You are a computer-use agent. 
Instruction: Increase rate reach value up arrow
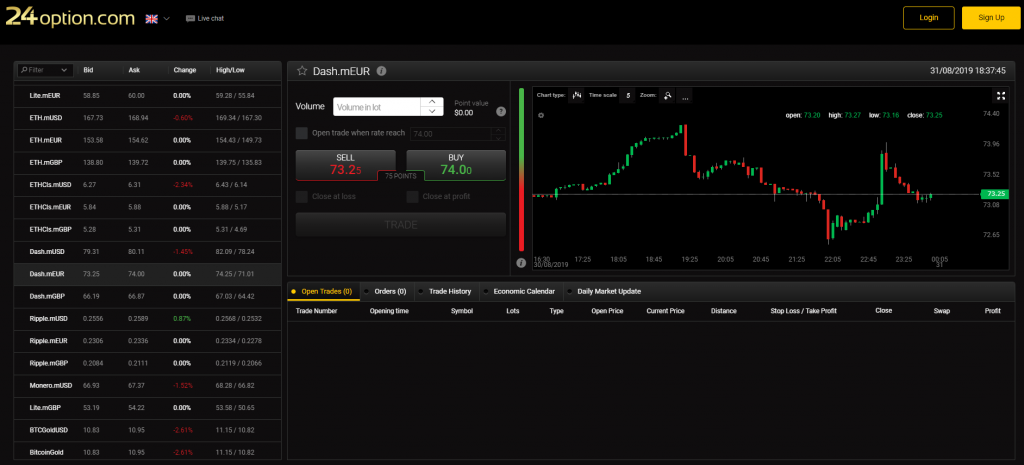coord(499,130)
